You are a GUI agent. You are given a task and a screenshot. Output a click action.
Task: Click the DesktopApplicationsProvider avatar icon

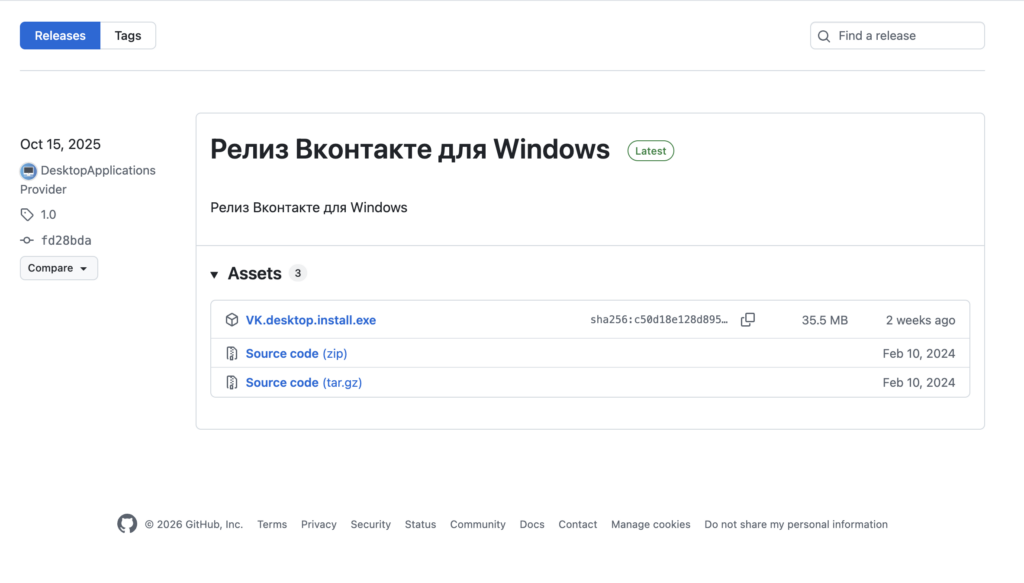coord(28,171)
